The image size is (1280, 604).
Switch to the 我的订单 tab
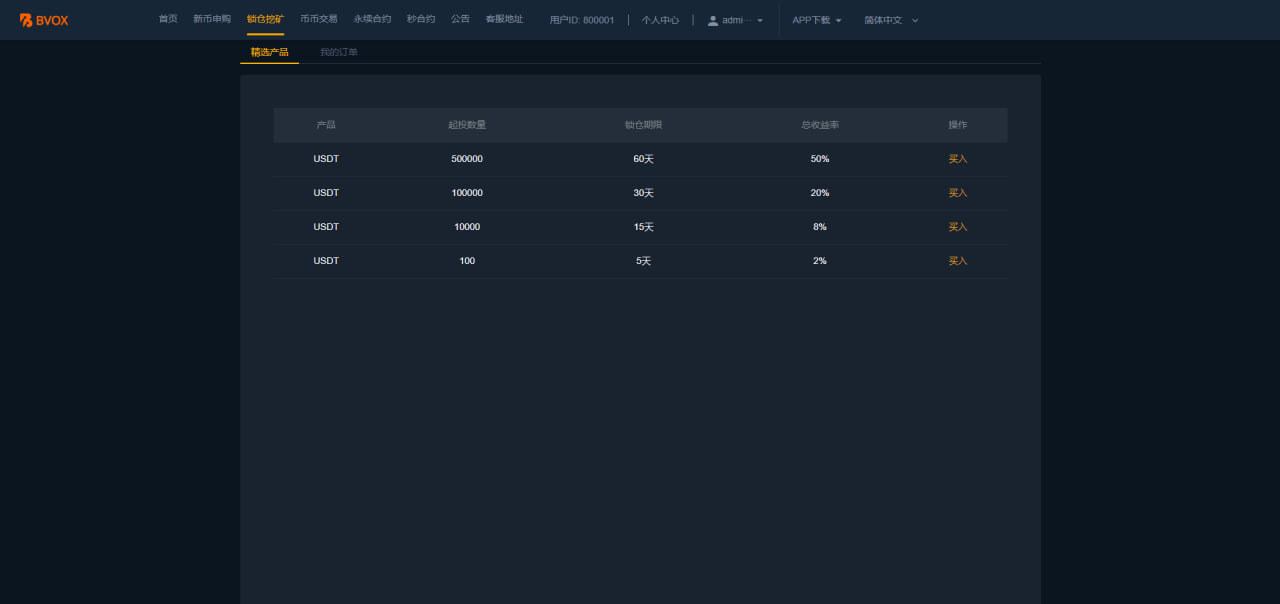pos(339,52)
